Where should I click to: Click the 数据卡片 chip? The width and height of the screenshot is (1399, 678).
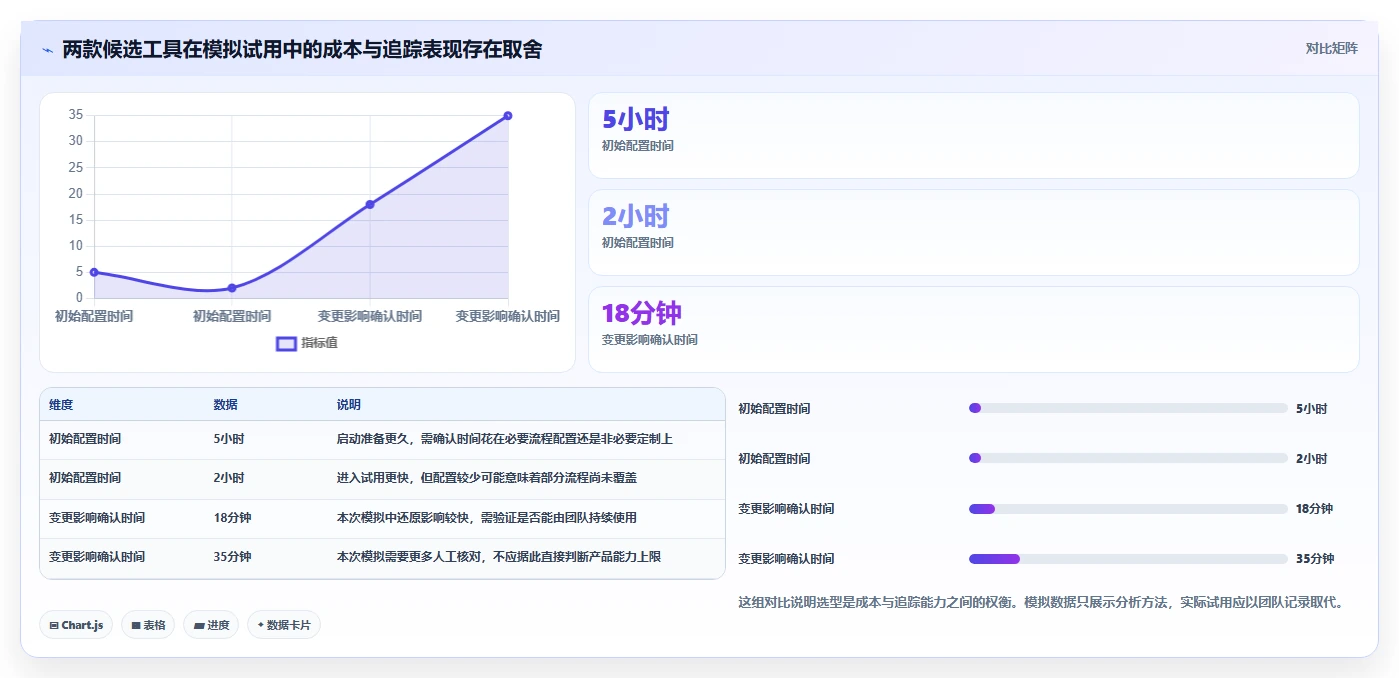point(284,625)
